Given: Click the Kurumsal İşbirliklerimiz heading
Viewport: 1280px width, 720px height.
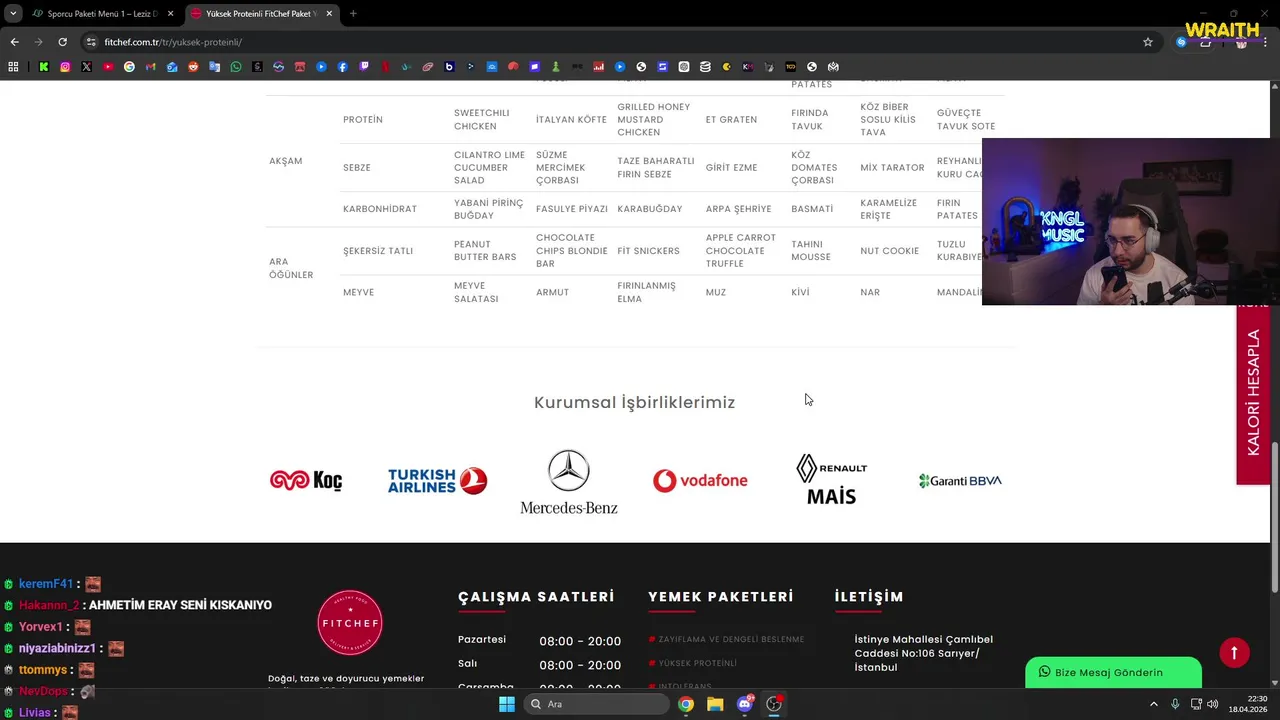Looking at the screenshot, I should [x=635, y=402].
